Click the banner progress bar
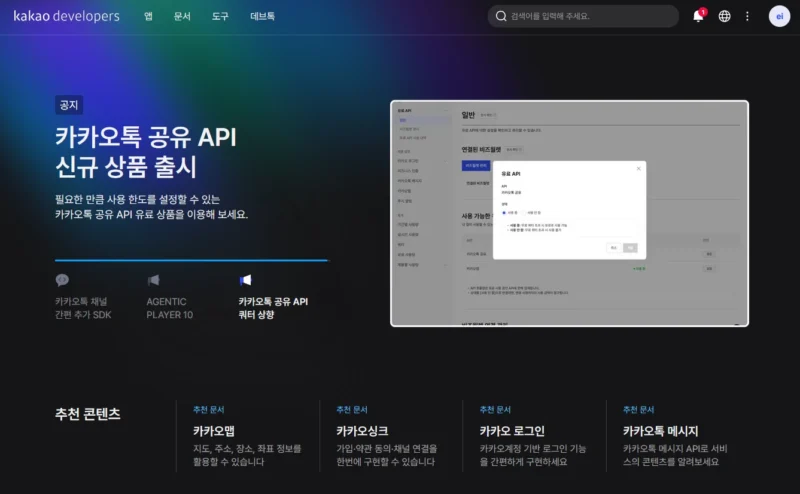 191,260
